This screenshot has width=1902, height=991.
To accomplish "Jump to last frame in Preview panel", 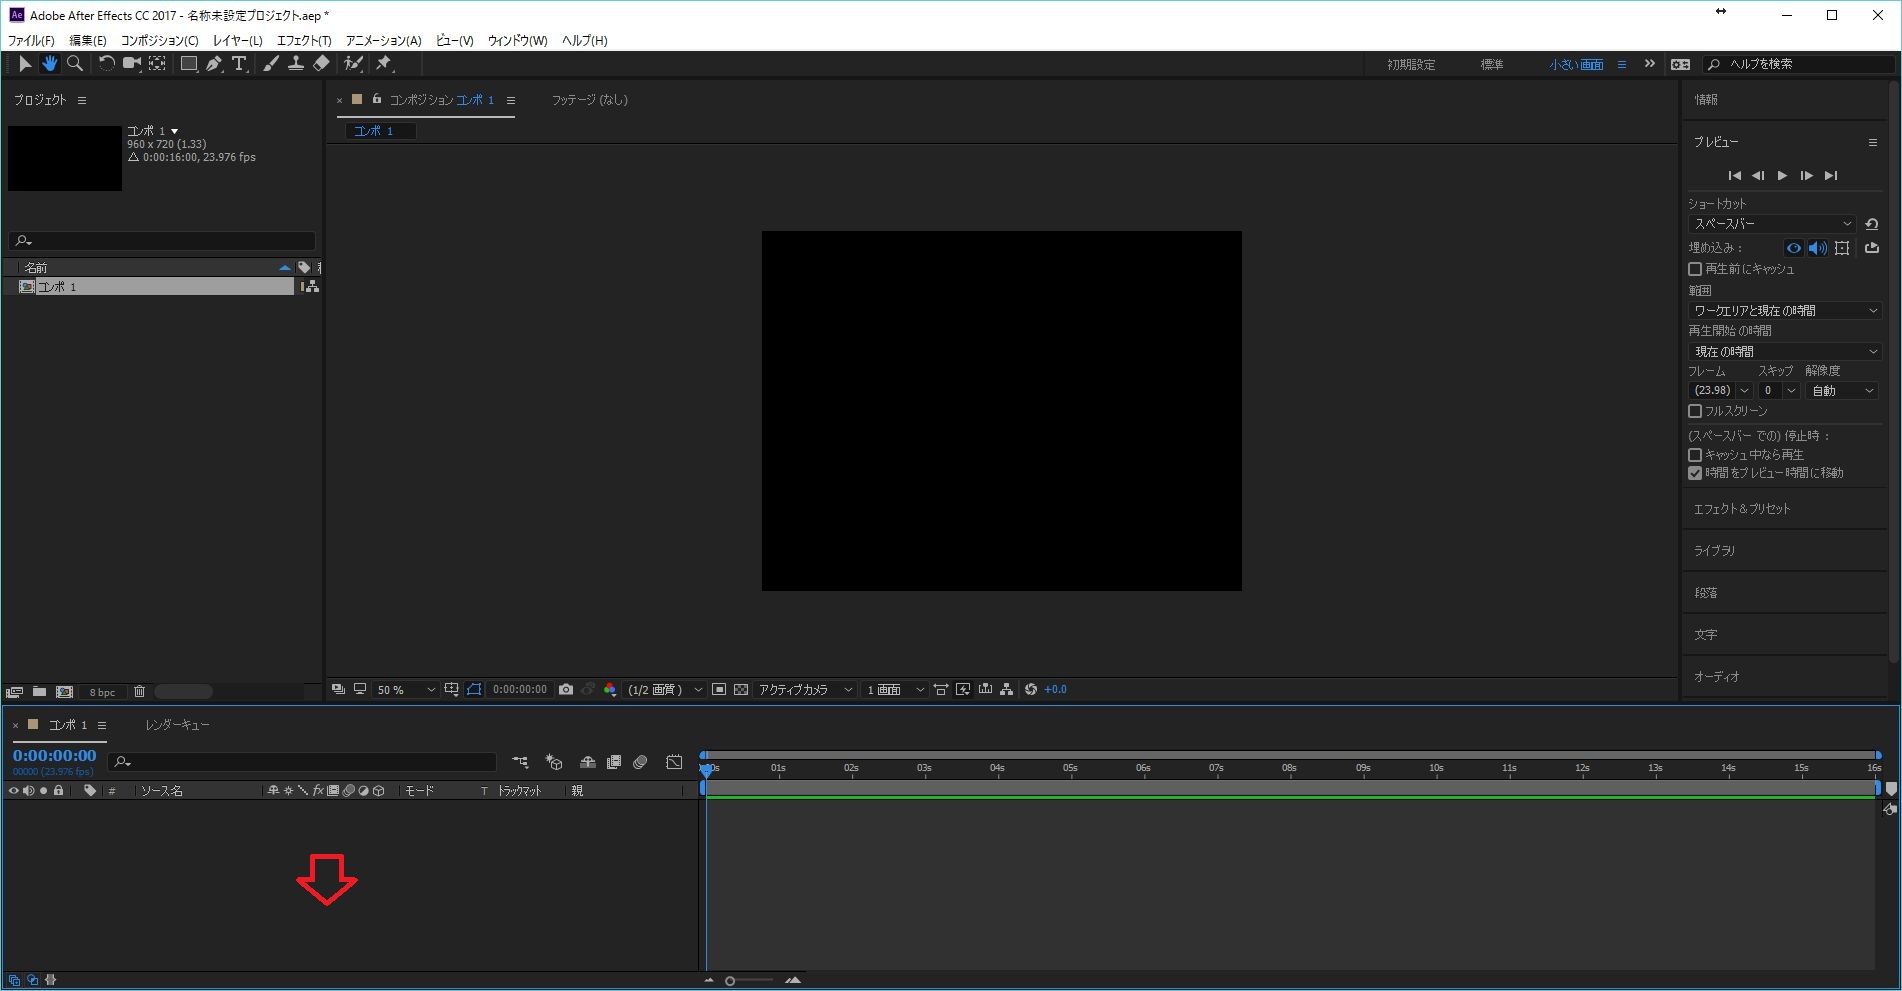I will (1831, 176).
